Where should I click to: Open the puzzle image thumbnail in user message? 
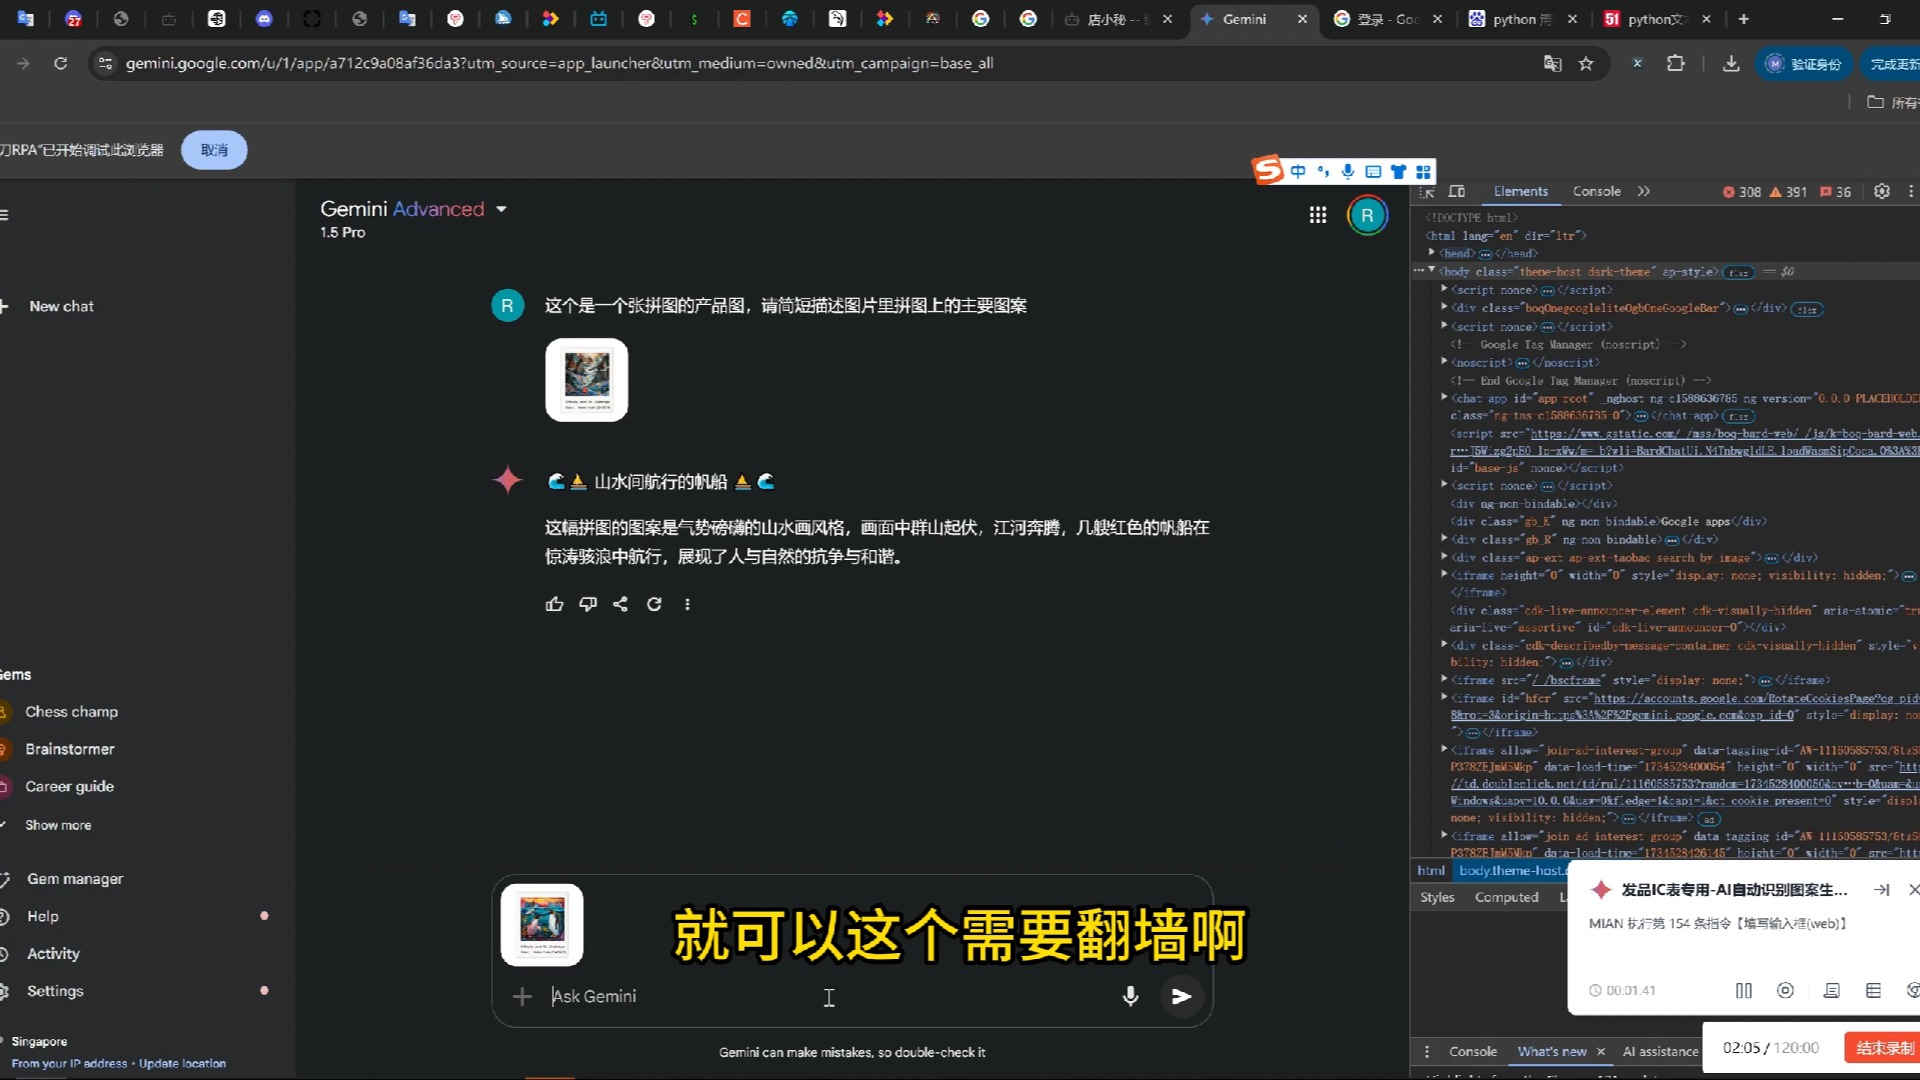[586, 380]
